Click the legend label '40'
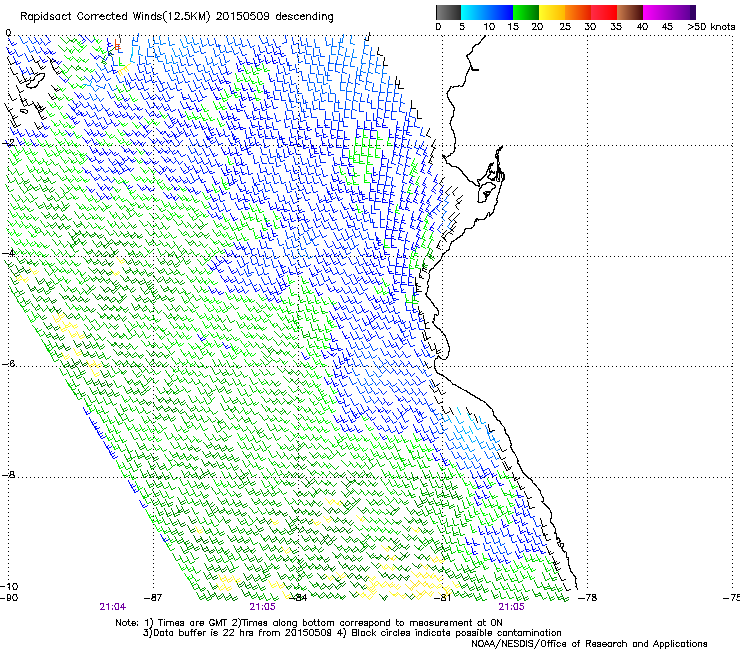The width and height of the screenshot is (740, 650). tap(642, 27)
